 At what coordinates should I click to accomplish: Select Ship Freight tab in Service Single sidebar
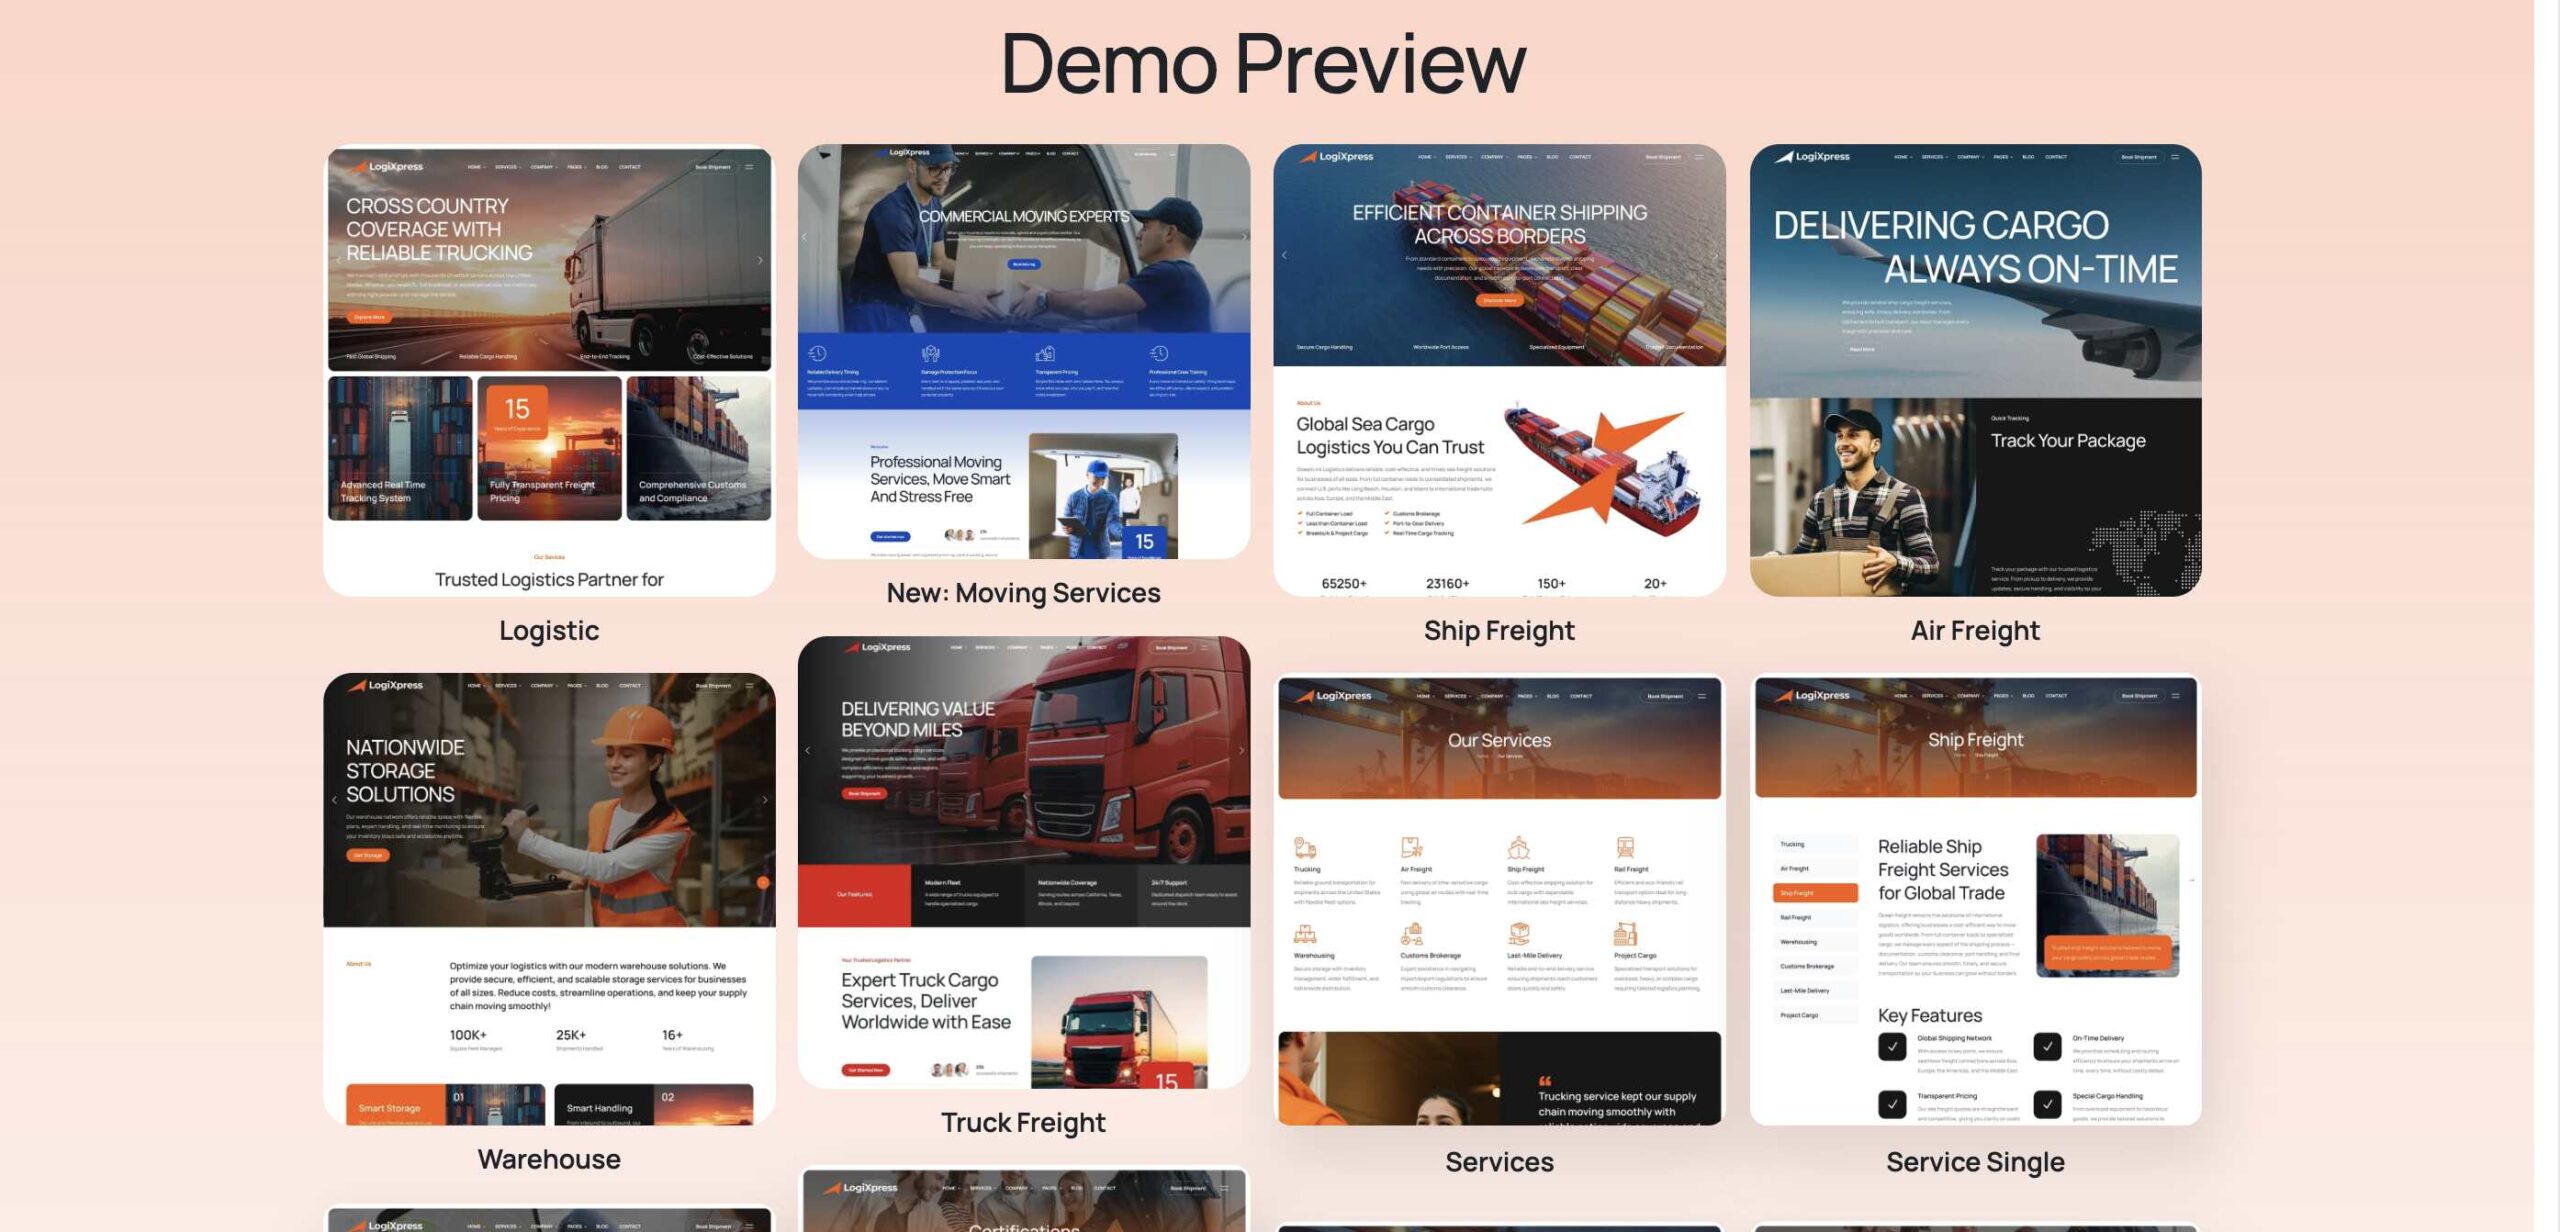(1815, 893)
